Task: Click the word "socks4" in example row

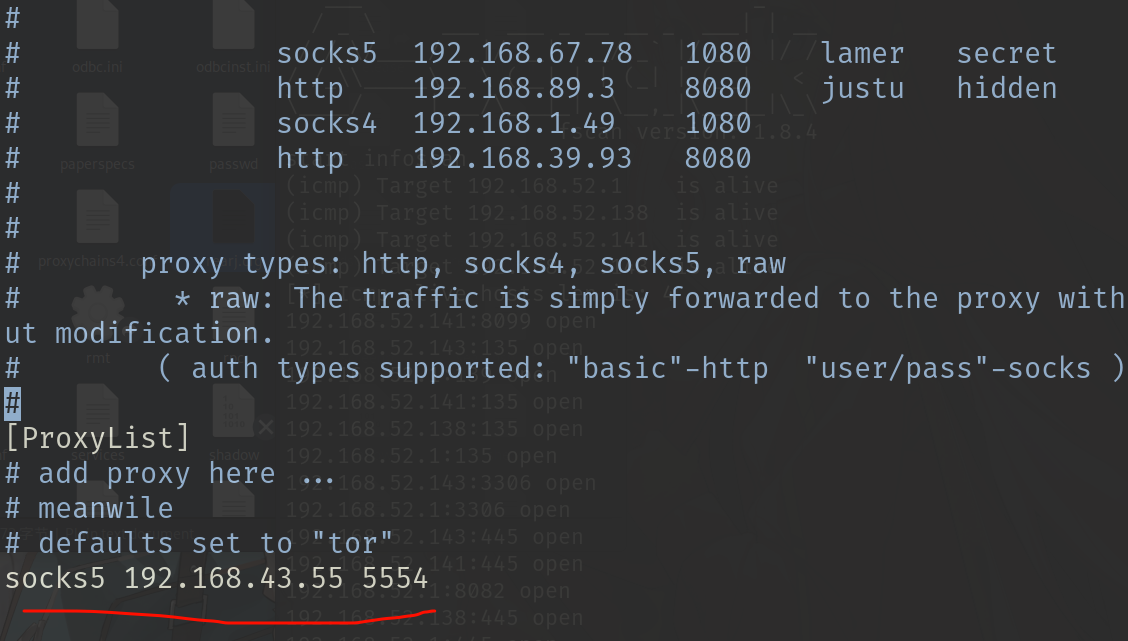Action: (327, 124)
